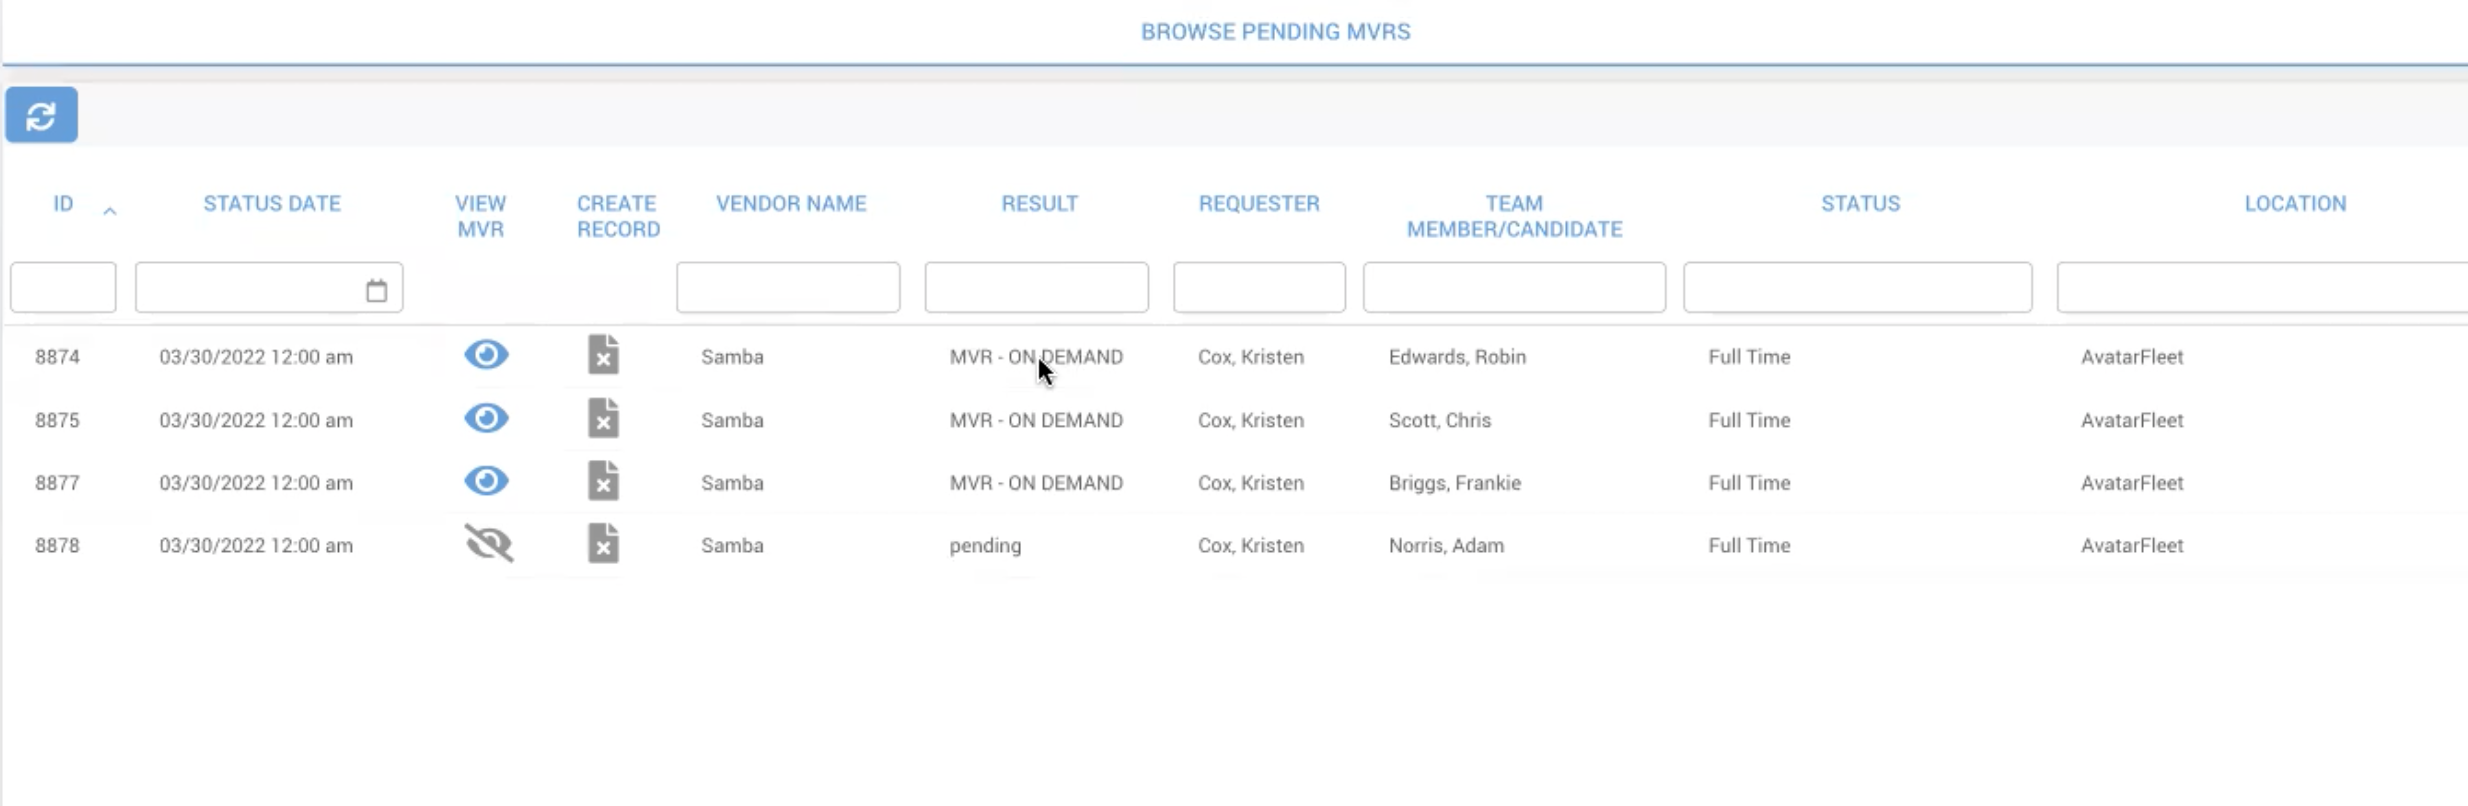Image resolution: width=2468 pixels, height=806 pixels.
Task: Focus the Team Member/Candidate filter field
Action: point(1514,288)
